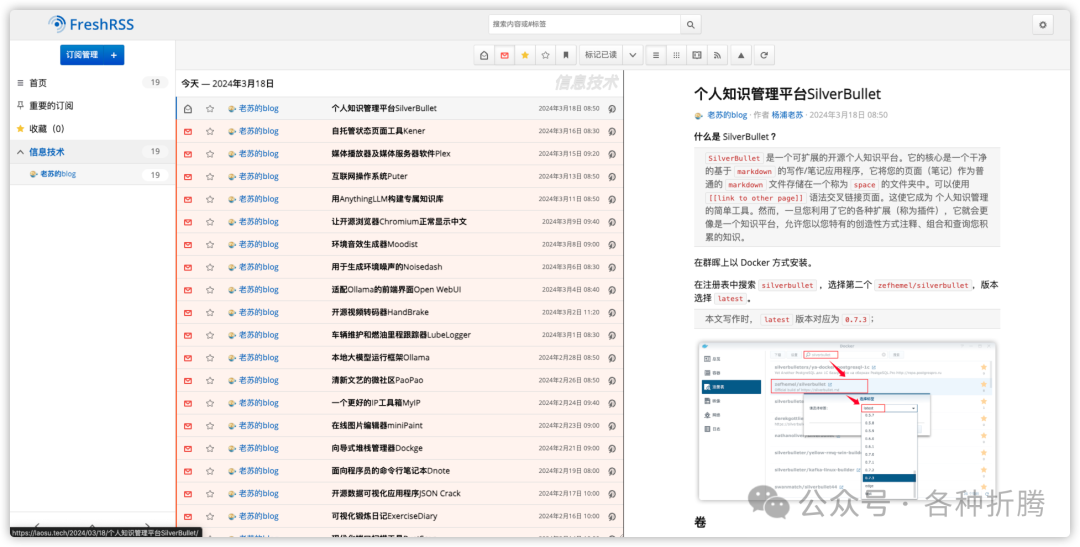This screenshot has width=1080, height=547.
Task: Switch to the global grid view icon
Action: point(676,55)
